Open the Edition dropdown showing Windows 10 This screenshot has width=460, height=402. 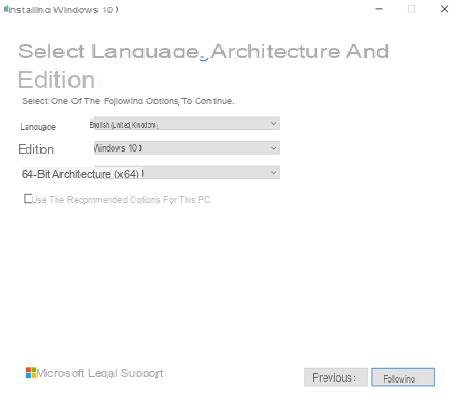tap(187, 148)
